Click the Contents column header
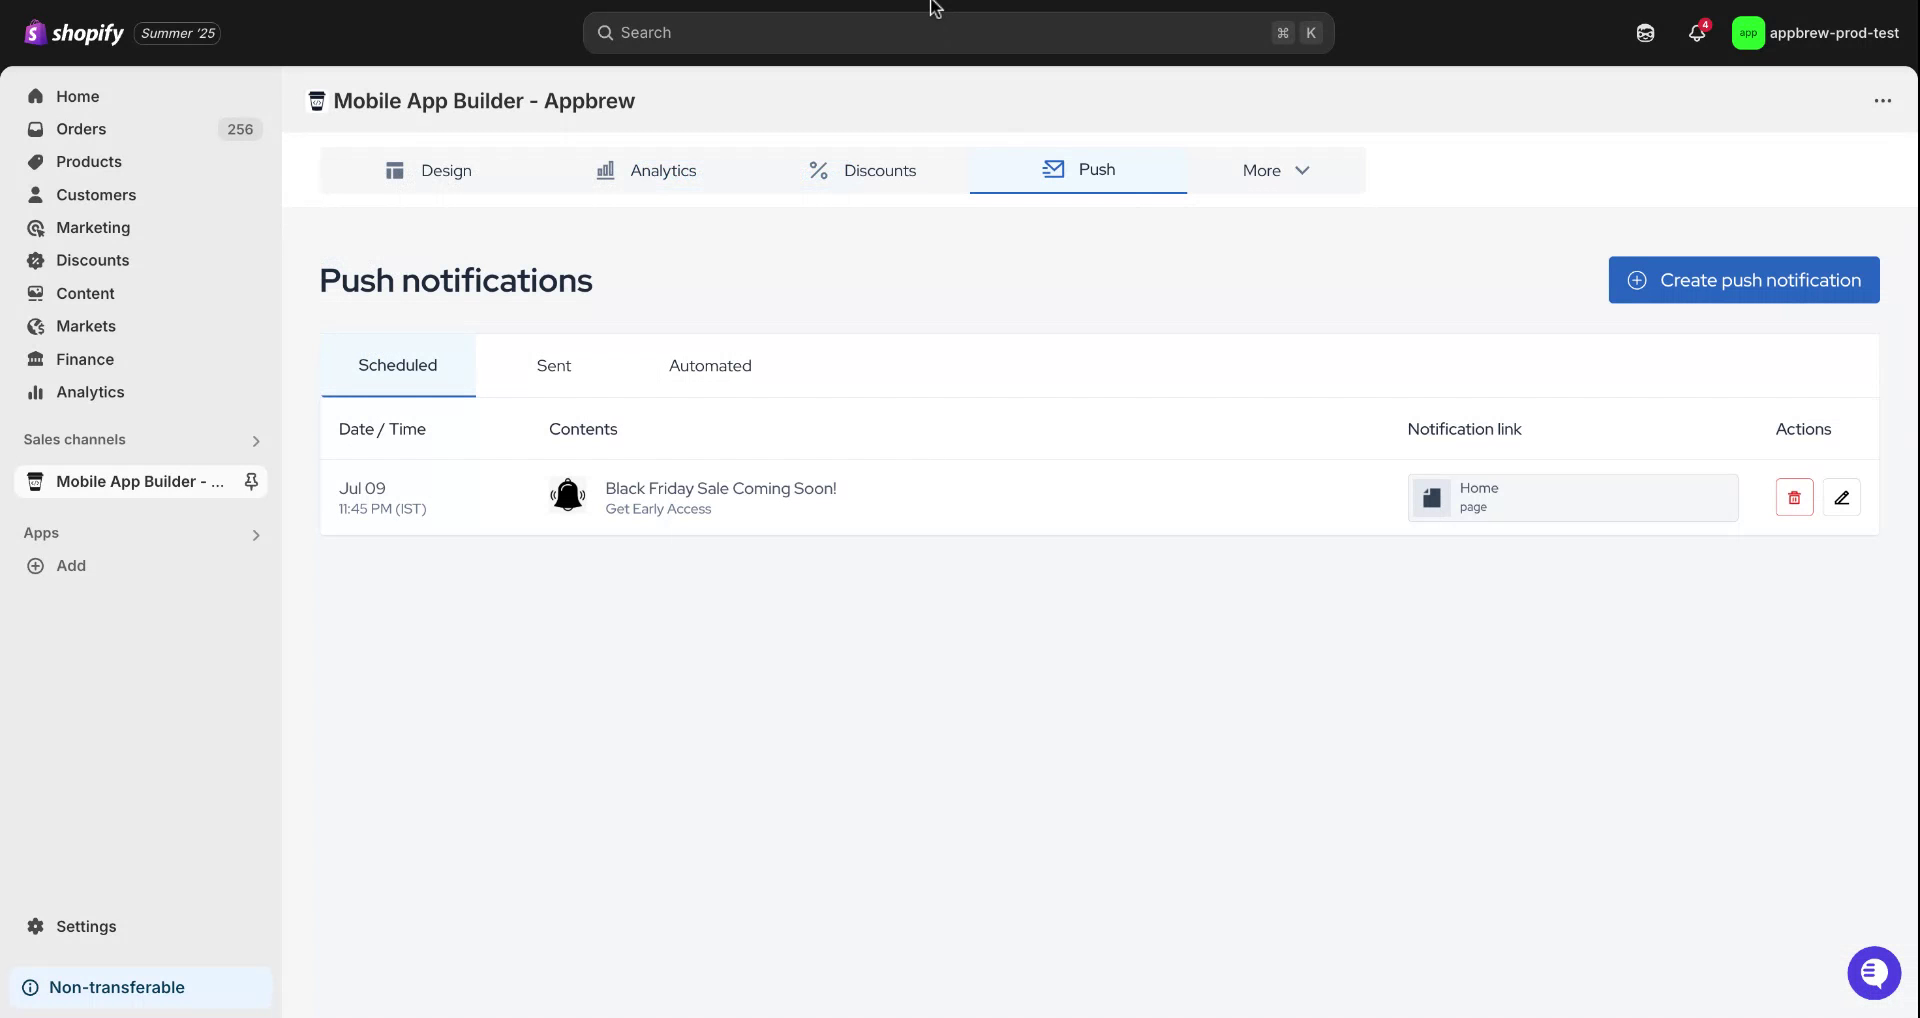 click(x=583, y=429)
